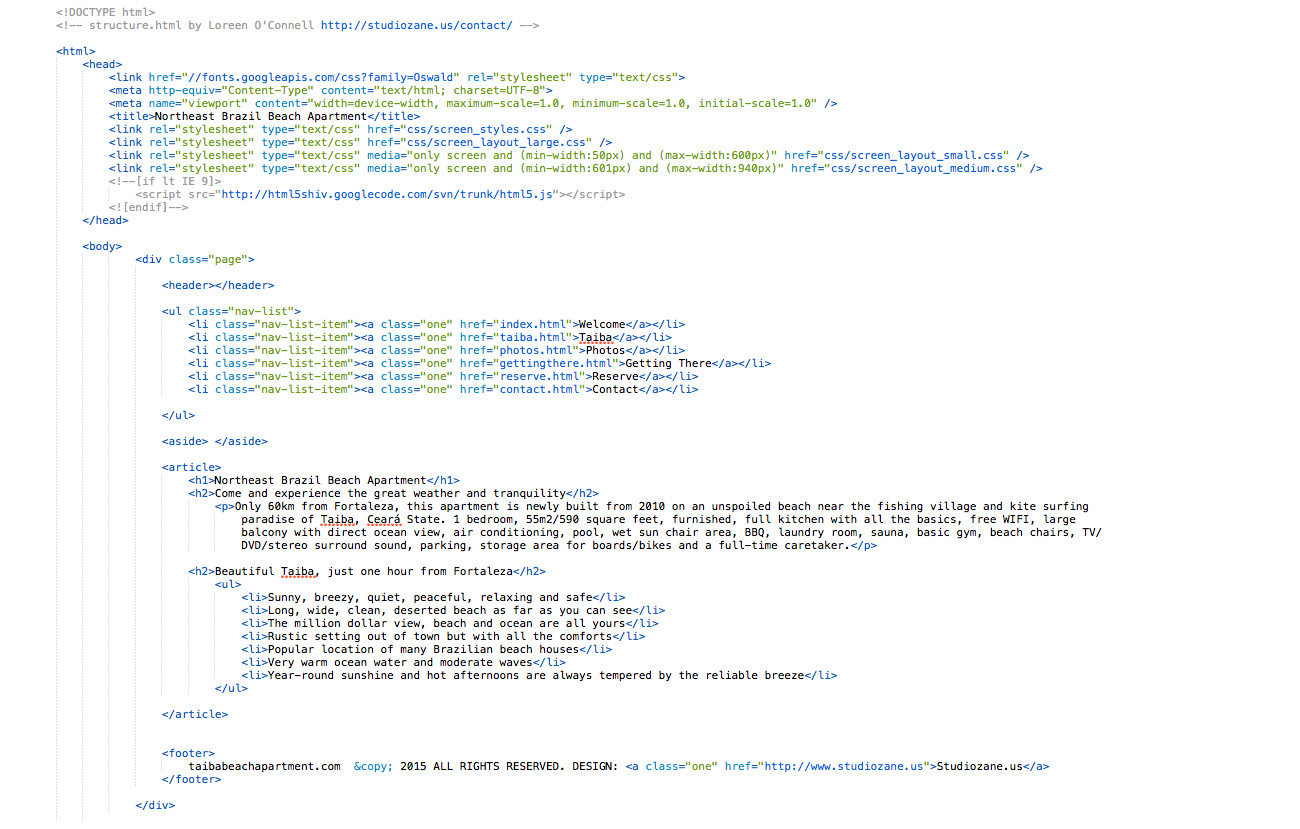This screenshot has height=829, width=1300.
Task: Click the 'Photos' link text in nav list
Action: 606,350
